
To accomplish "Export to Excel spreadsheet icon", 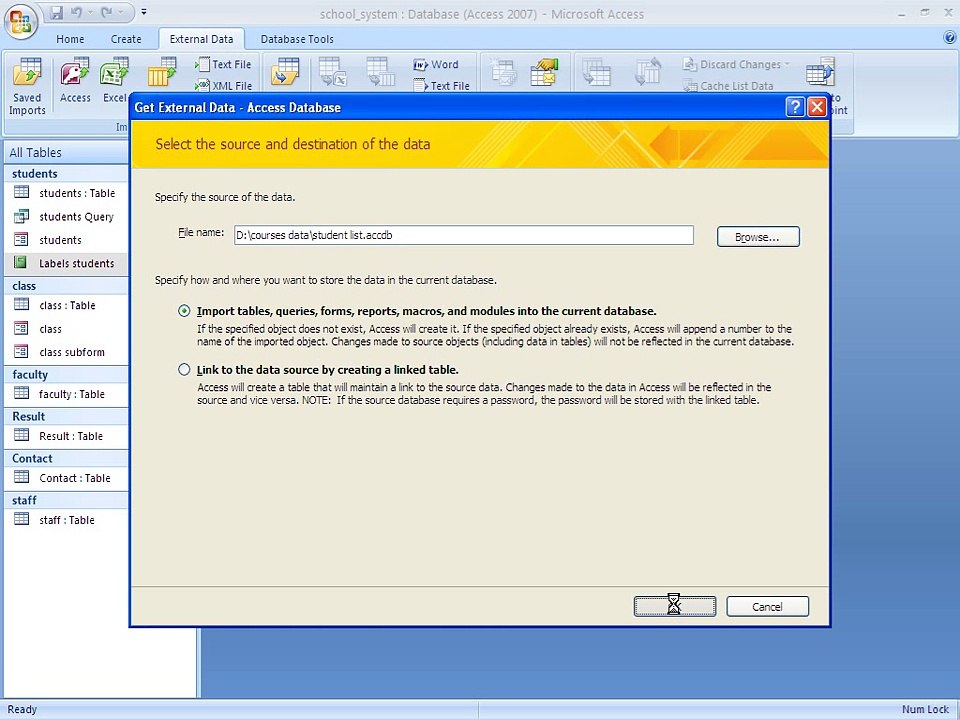I will (x=333, y=72).
